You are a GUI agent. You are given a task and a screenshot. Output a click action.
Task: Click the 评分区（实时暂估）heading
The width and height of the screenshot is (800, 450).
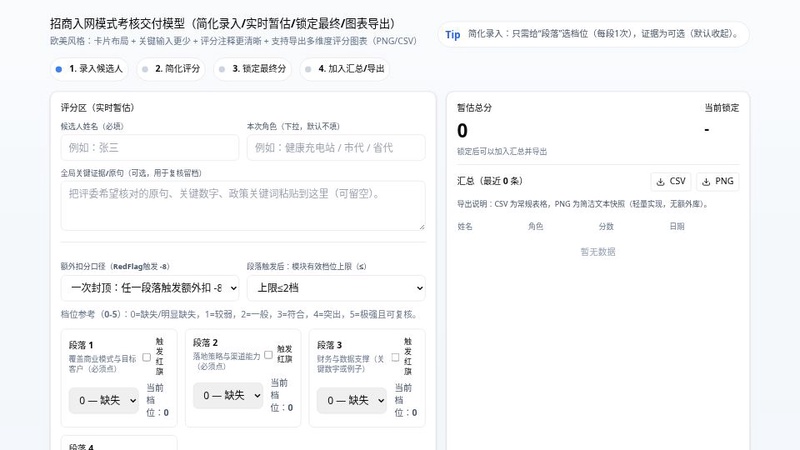[97, 108]
